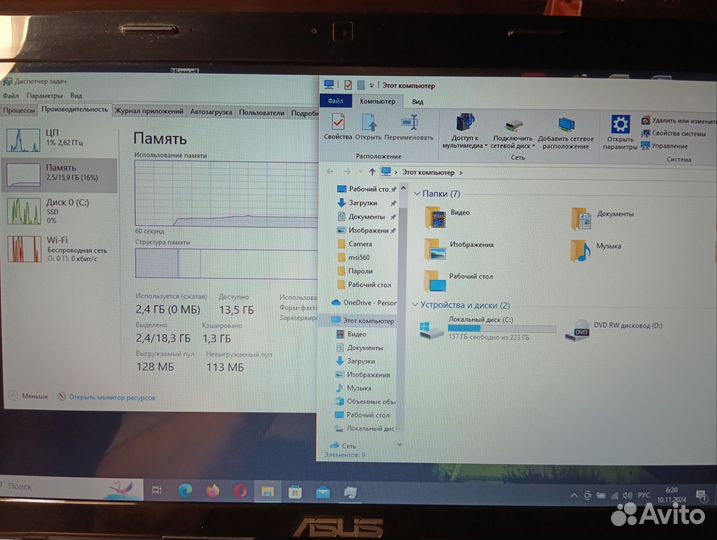This screenshot has width=717, height=540.
Task: Collapse Task Manager with Меньше
Action: point(28,396)
